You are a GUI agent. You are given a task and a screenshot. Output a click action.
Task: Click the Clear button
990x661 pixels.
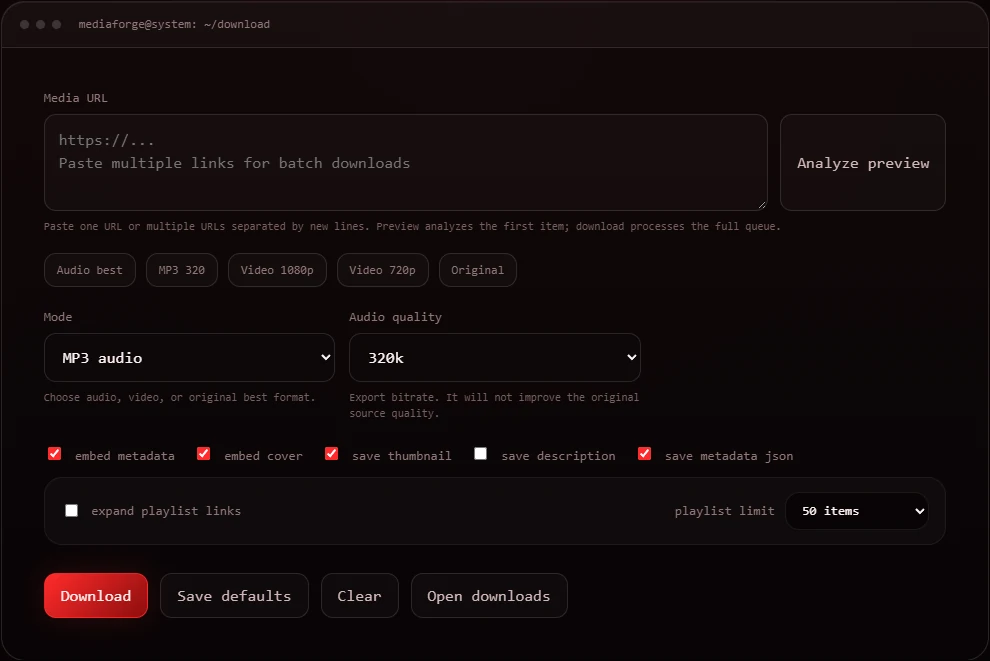pyautogui.click(x=360, y=595)
